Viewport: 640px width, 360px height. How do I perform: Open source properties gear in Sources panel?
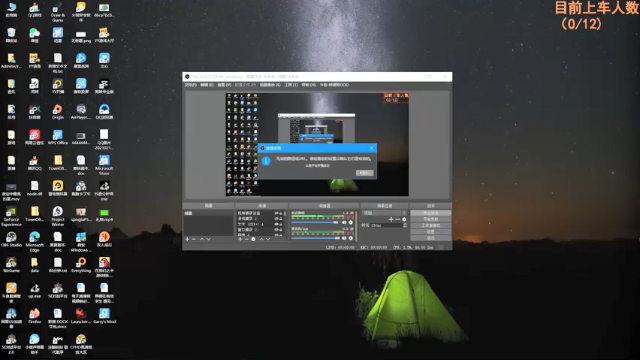click(253, 239)
